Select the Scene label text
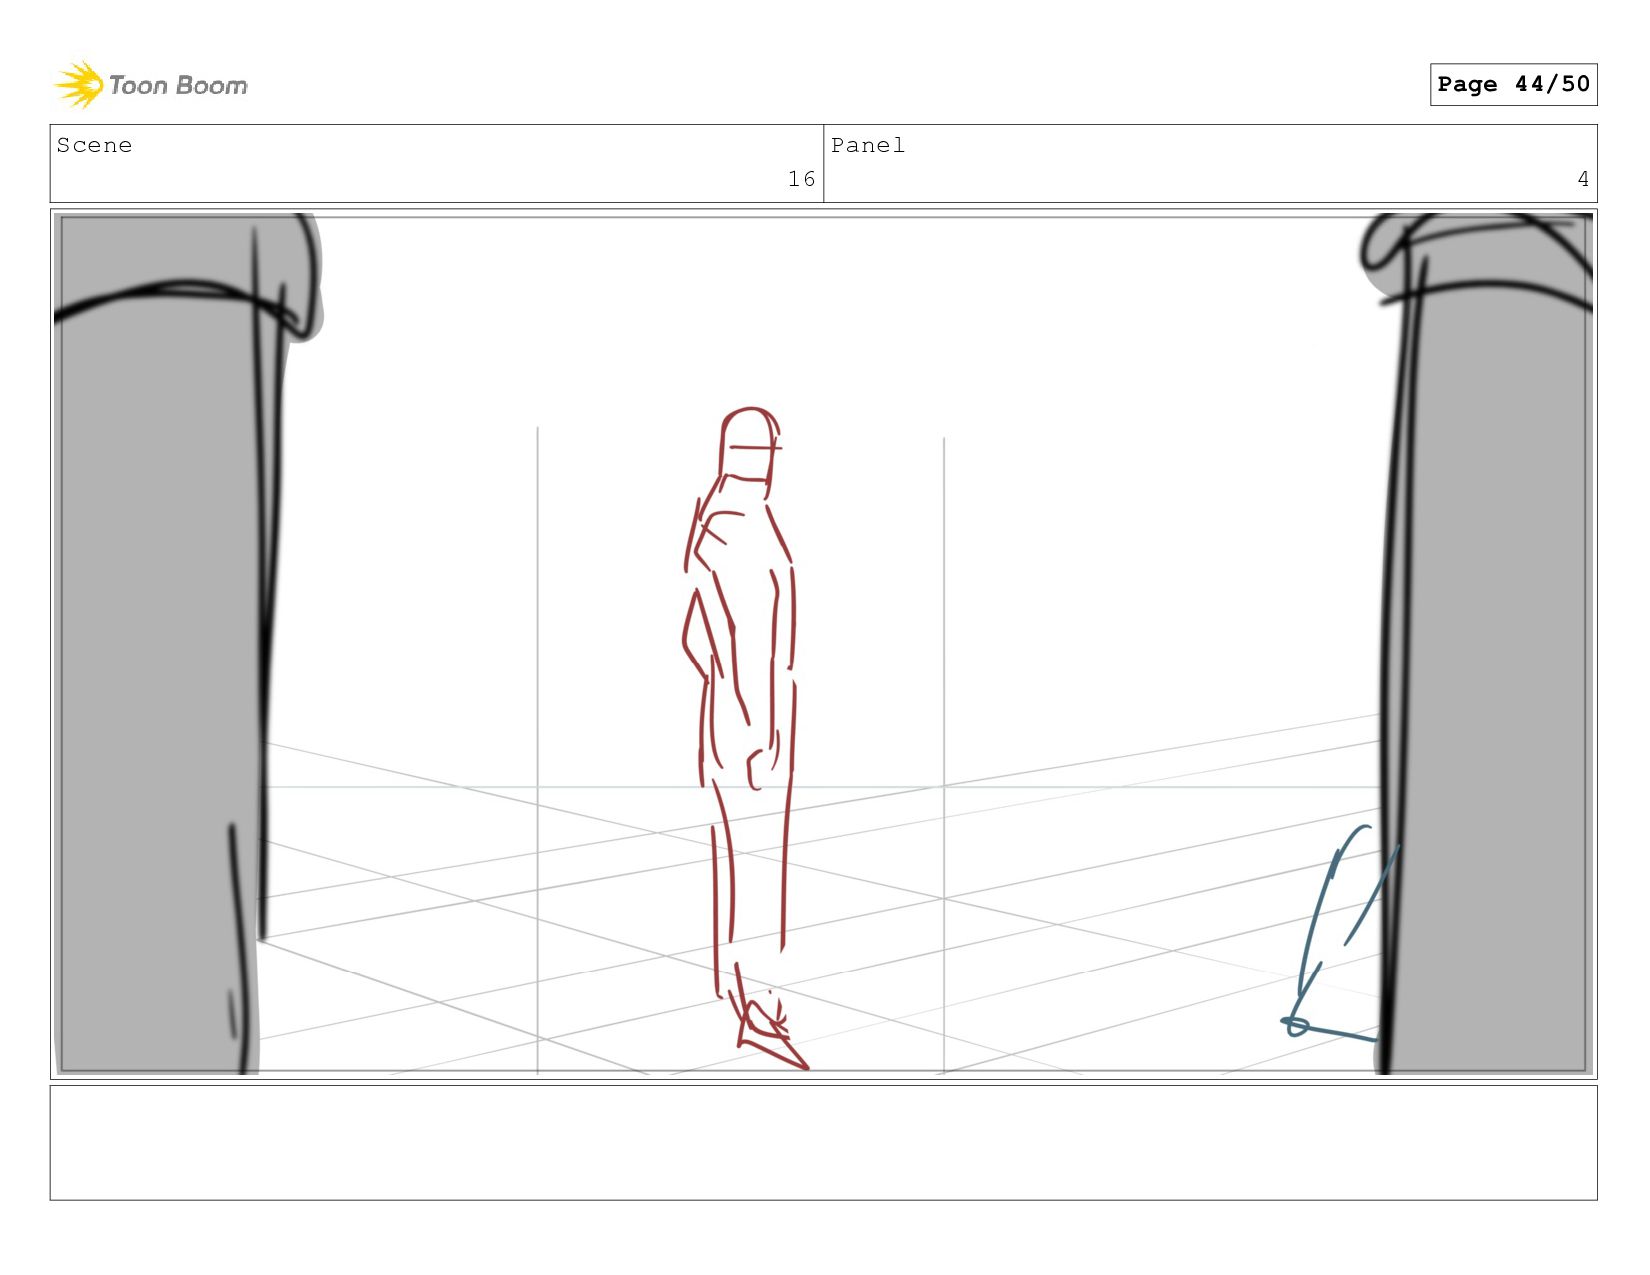 (x=94, y=145)
